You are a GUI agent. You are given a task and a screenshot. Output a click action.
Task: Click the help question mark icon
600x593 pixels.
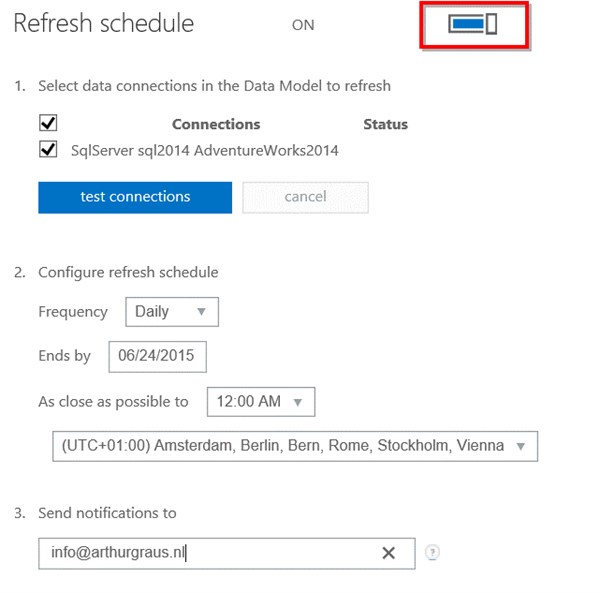click(x=432, y=552)
